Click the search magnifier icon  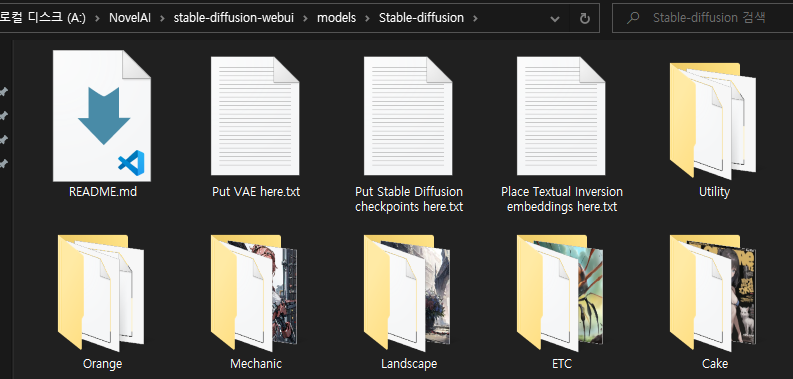632,18
